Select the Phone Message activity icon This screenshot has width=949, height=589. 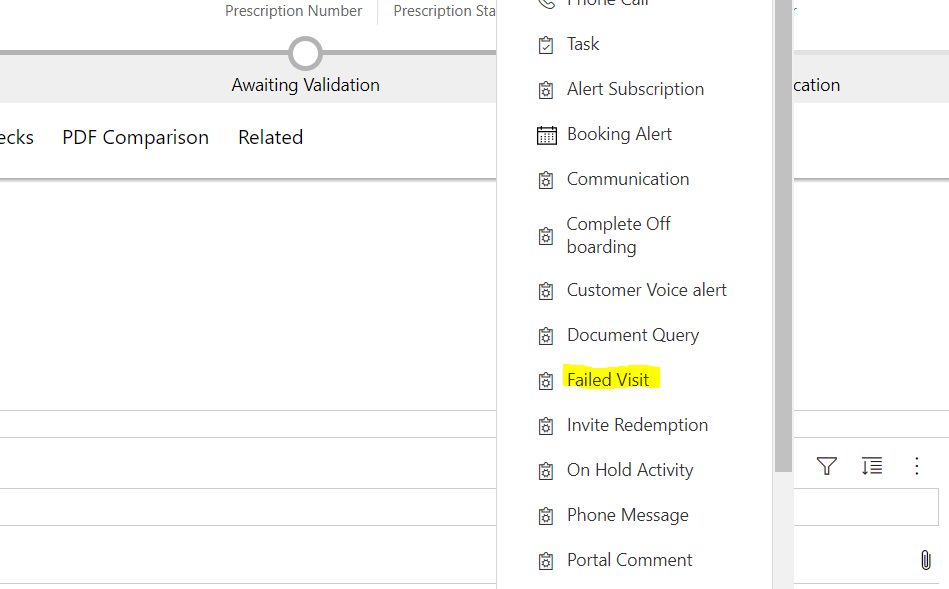click(x=545, y=515)
